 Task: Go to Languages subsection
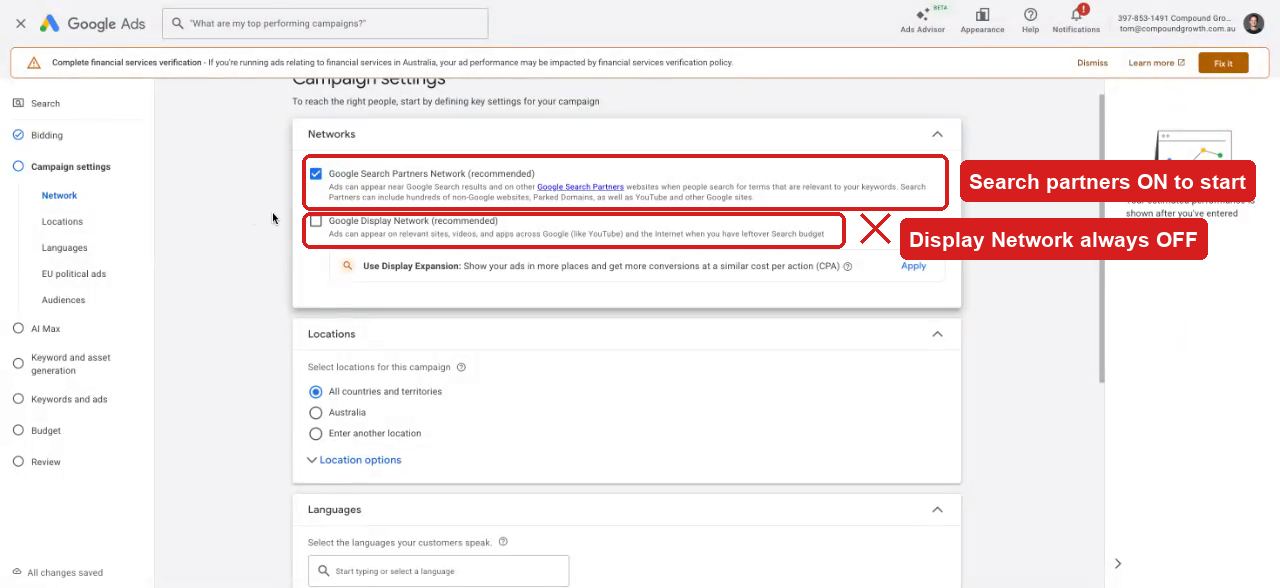pyautogui.click(x=64, y=248)
